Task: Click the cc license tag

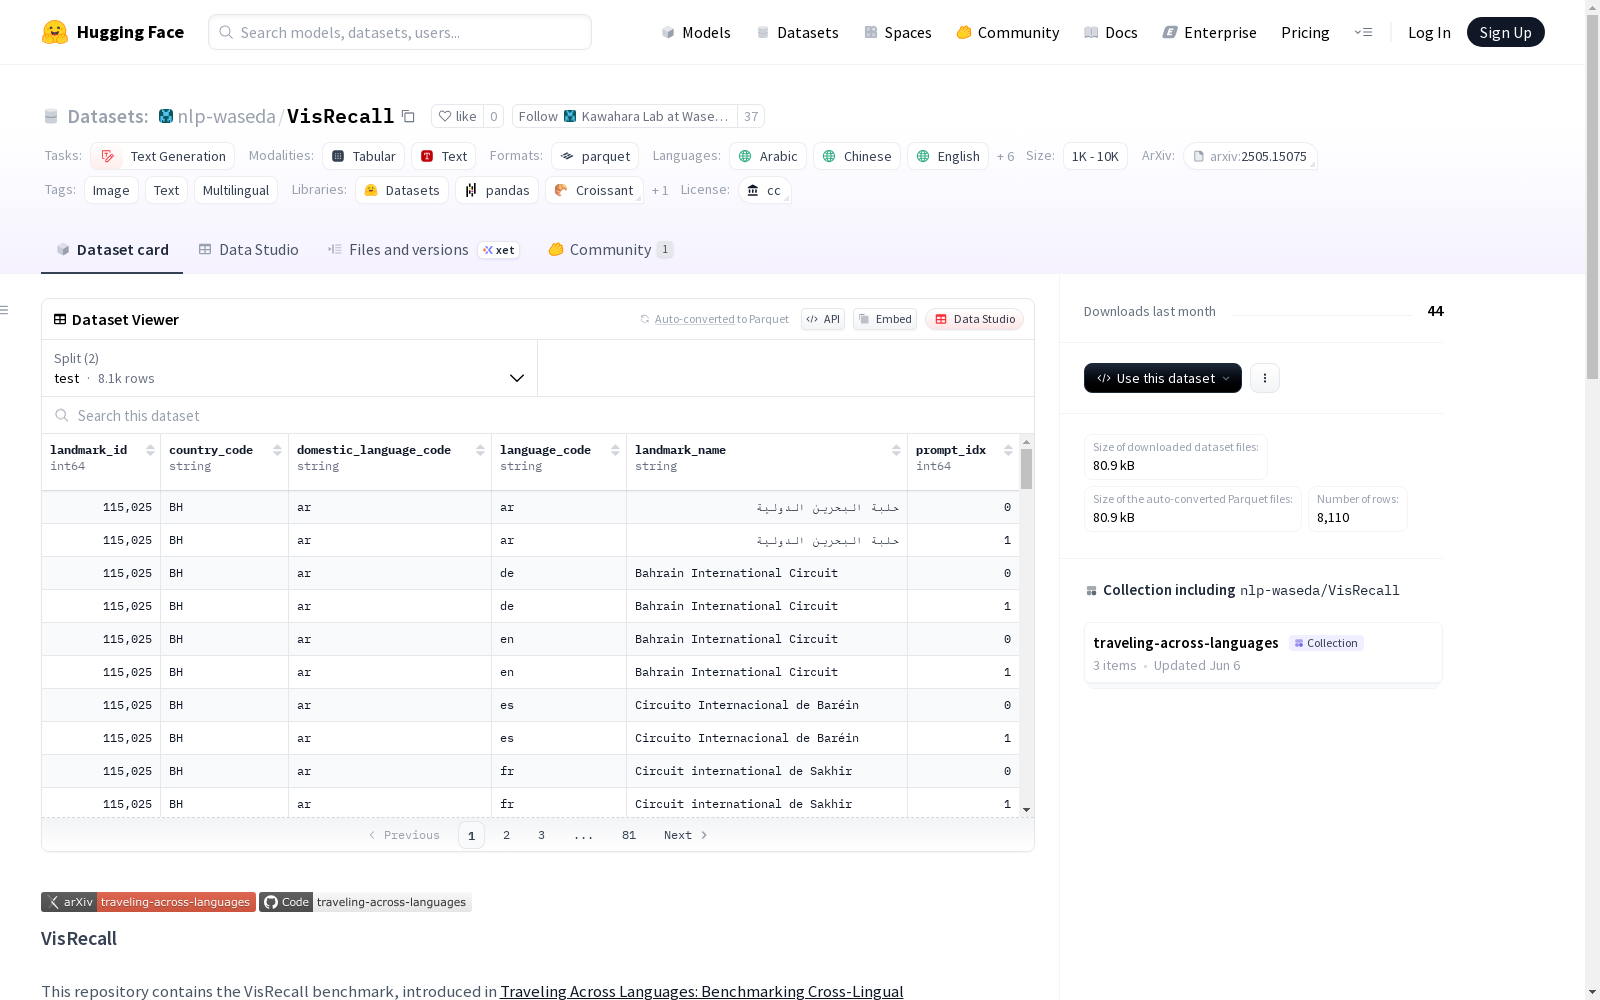Action: click(765, 190)
